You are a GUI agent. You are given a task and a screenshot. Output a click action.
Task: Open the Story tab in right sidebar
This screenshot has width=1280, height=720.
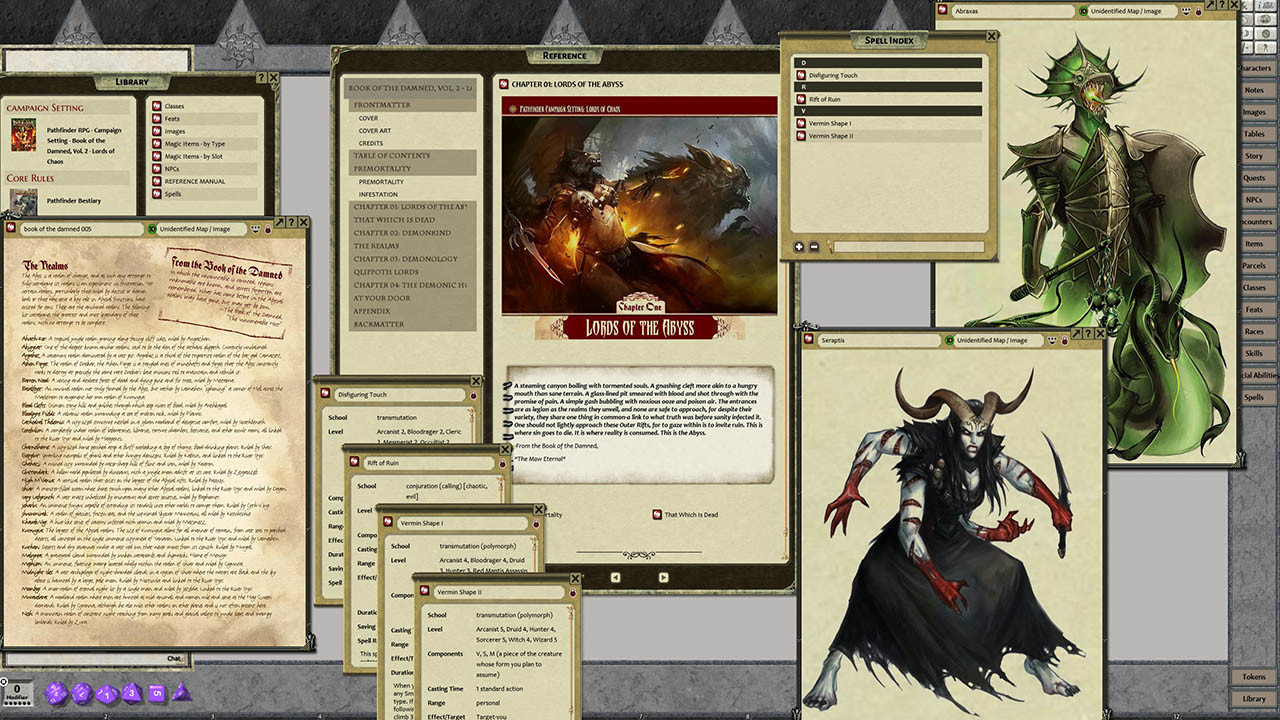coord(1253,156)
